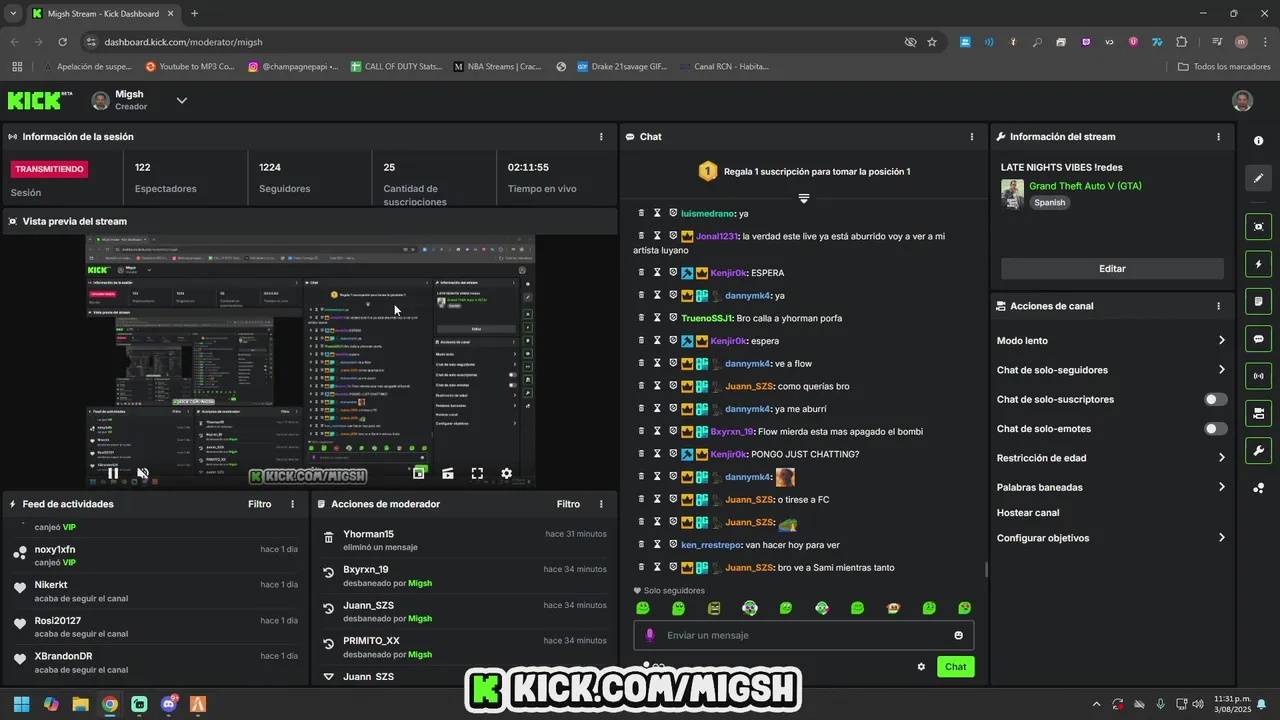Click the mini-player icon on preview
Image resolution: width=1280 pixels, height=720 pixels.
point(419,473)
